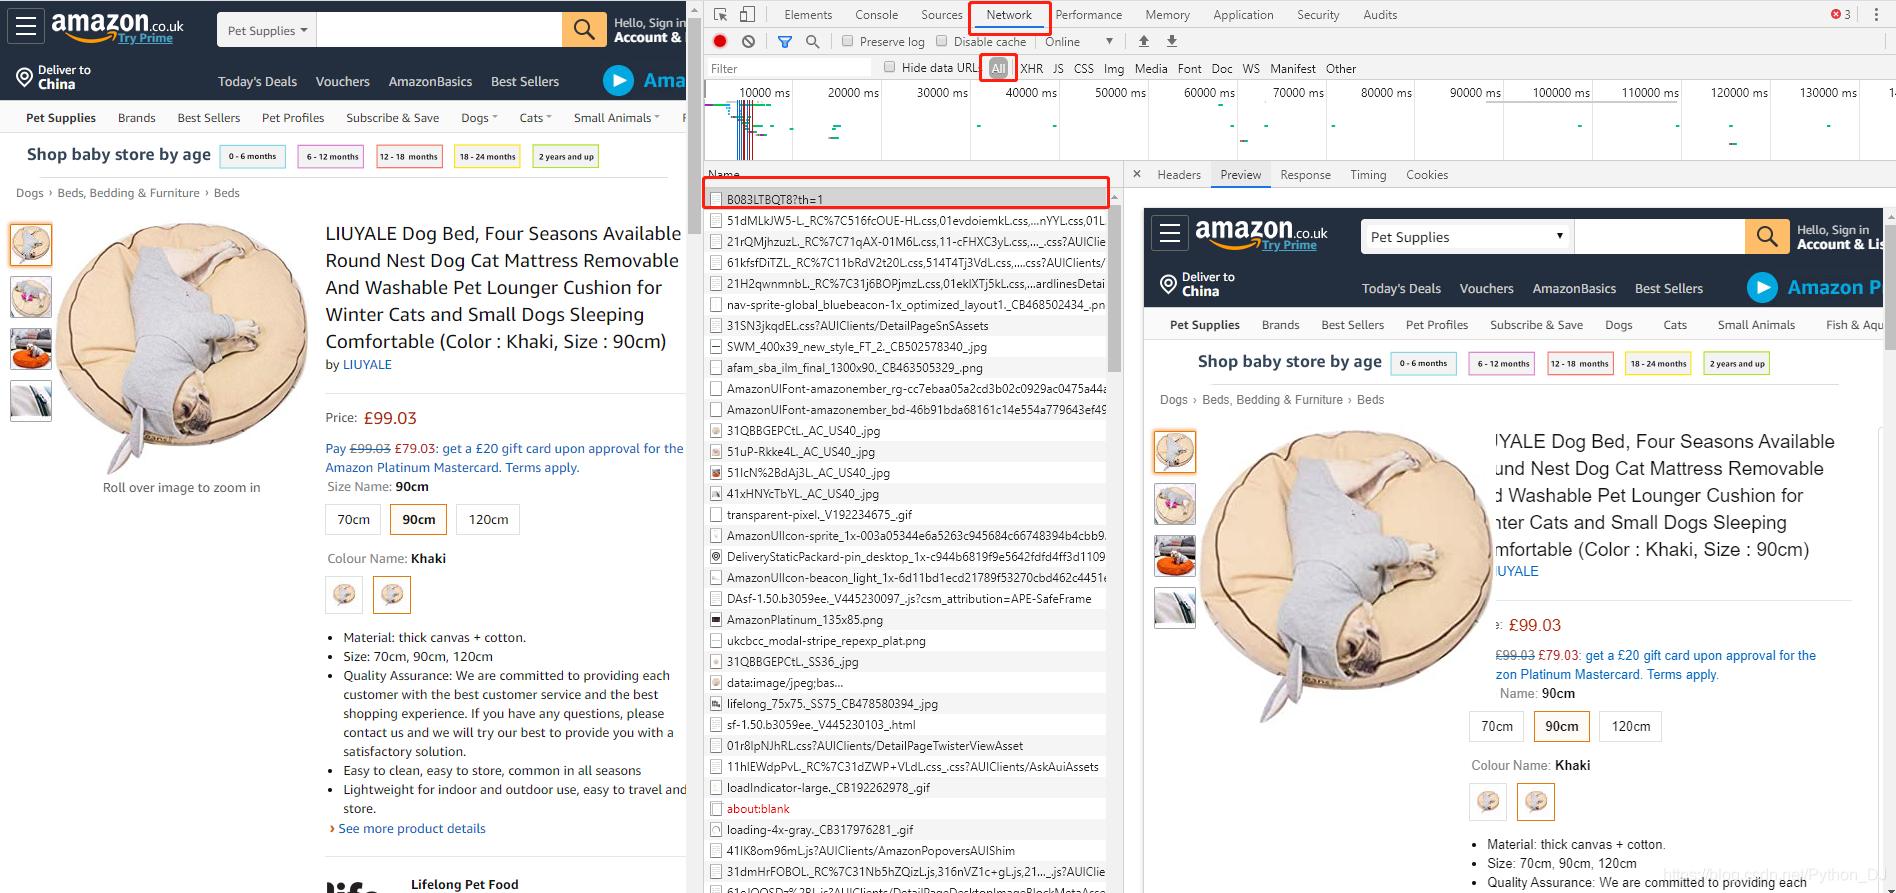
Task: Click the import HAR upload icon
Action: [1144, 41]
